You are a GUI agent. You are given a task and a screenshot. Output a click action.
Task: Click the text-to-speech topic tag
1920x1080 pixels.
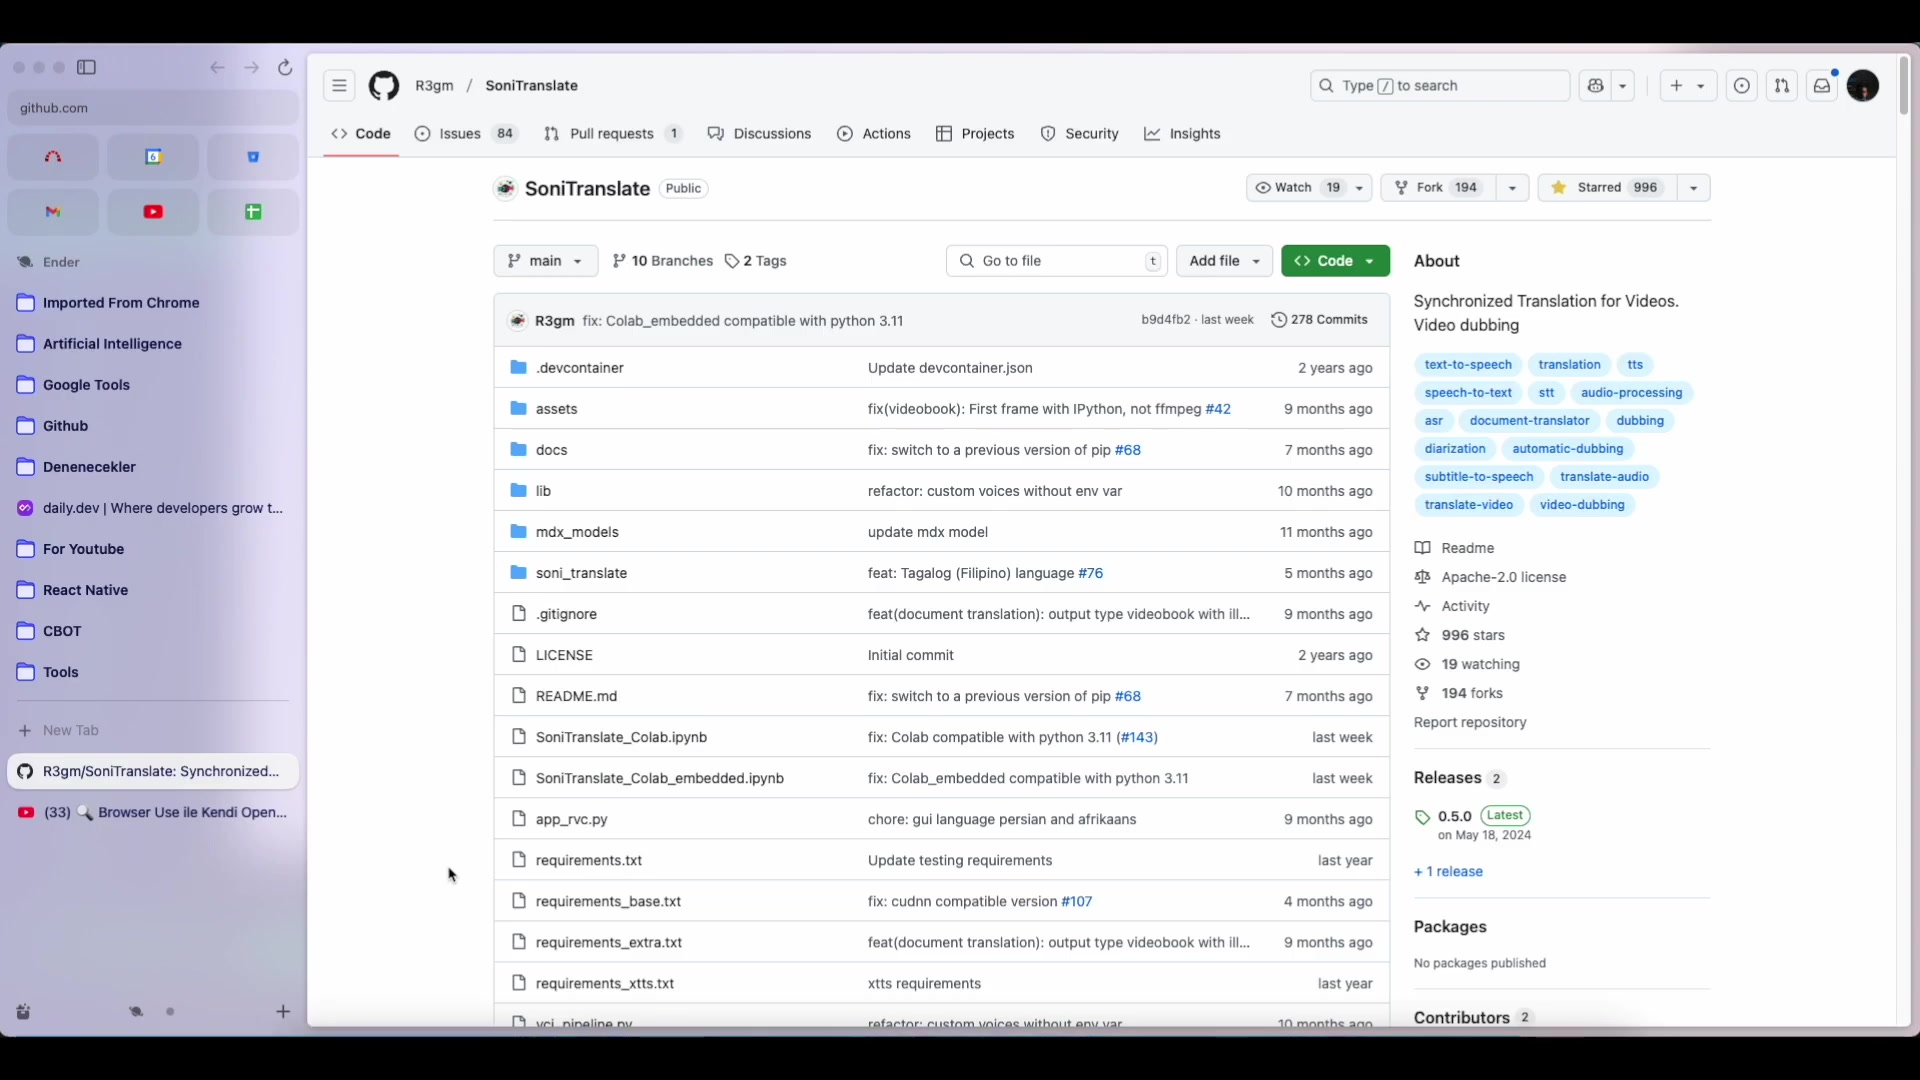(1468, 365)
